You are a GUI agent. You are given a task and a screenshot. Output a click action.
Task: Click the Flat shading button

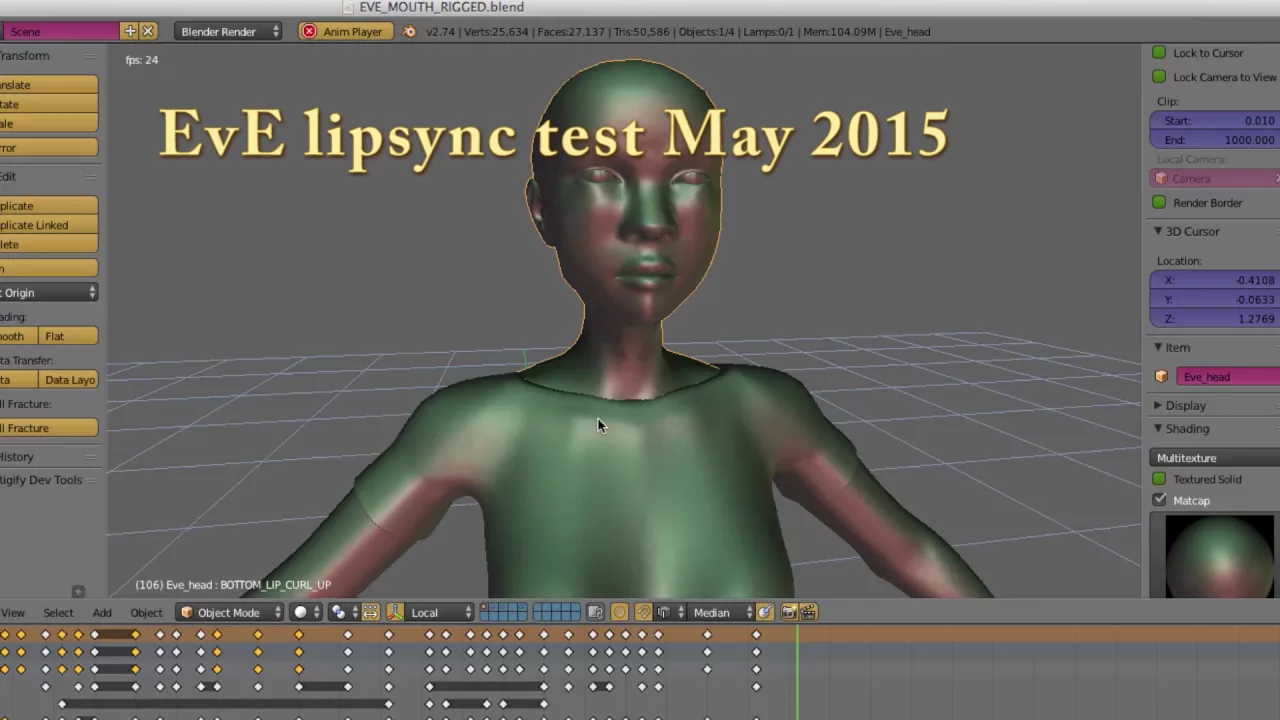coord(68,336)
